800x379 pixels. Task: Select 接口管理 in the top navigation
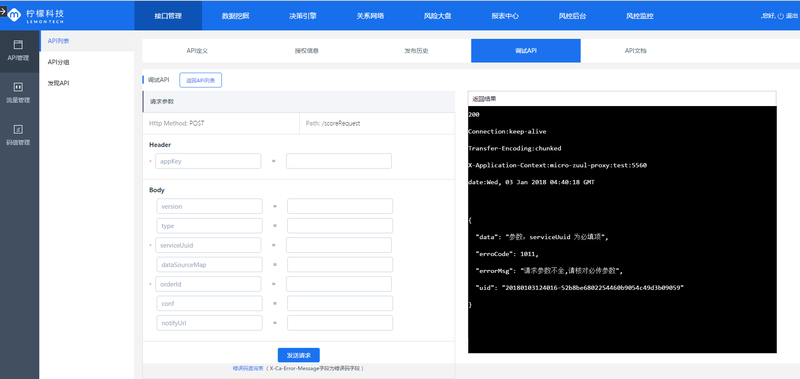pos(168,16)
